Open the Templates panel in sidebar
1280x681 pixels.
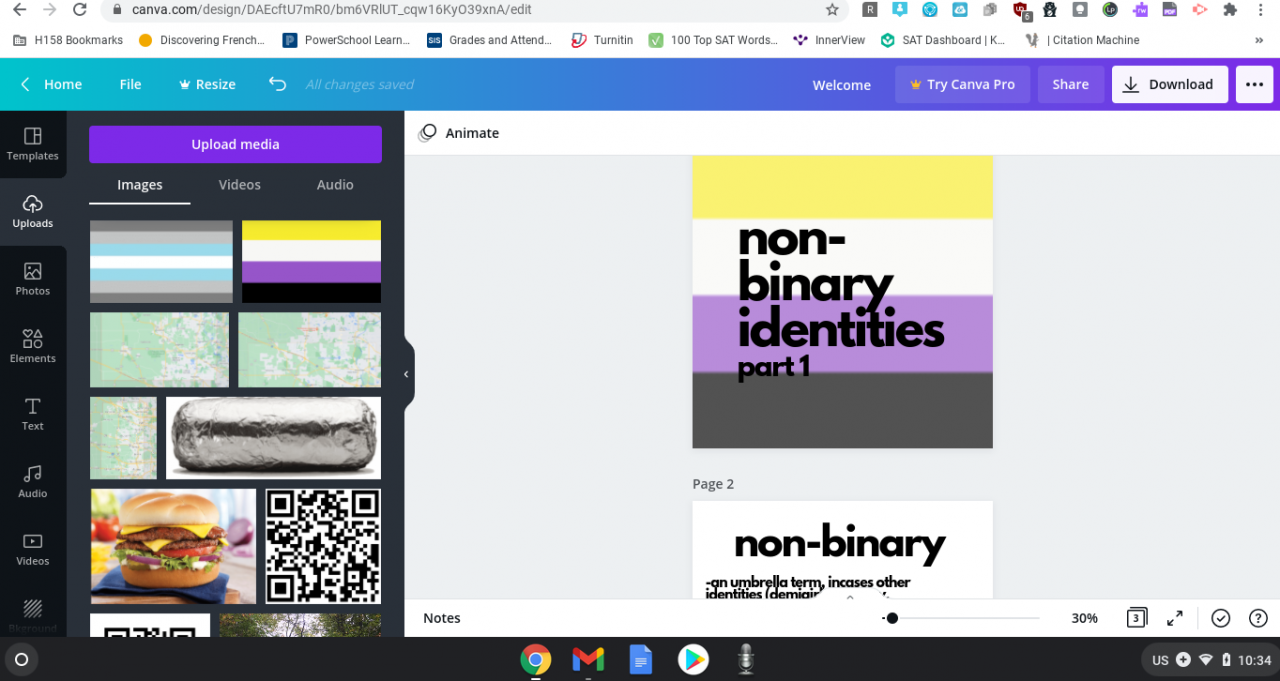(x=33, y=144)
